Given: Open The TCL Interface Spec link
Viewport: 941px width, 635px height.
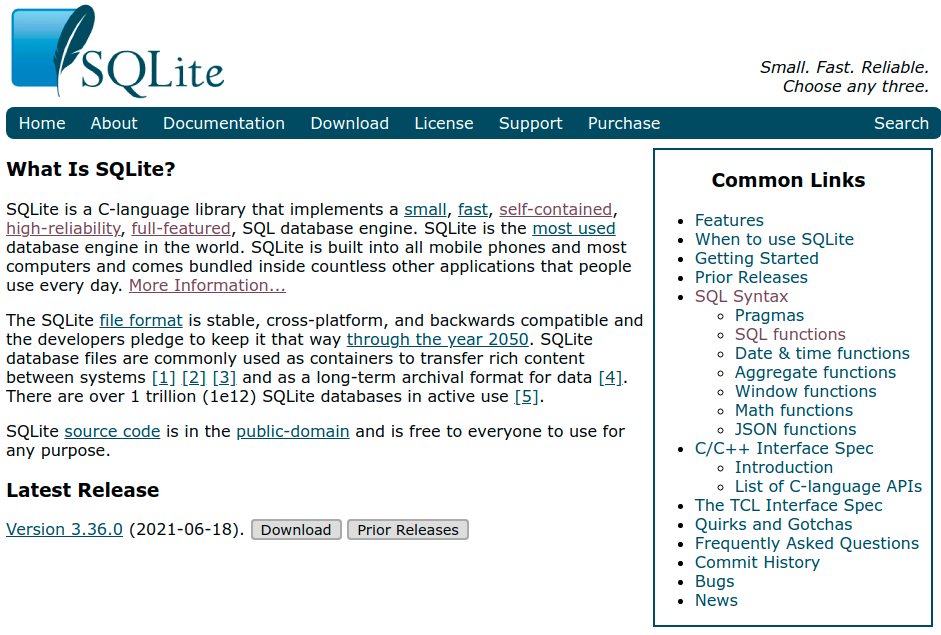Looking at the screenshot, I should click(x=789, y=505).
